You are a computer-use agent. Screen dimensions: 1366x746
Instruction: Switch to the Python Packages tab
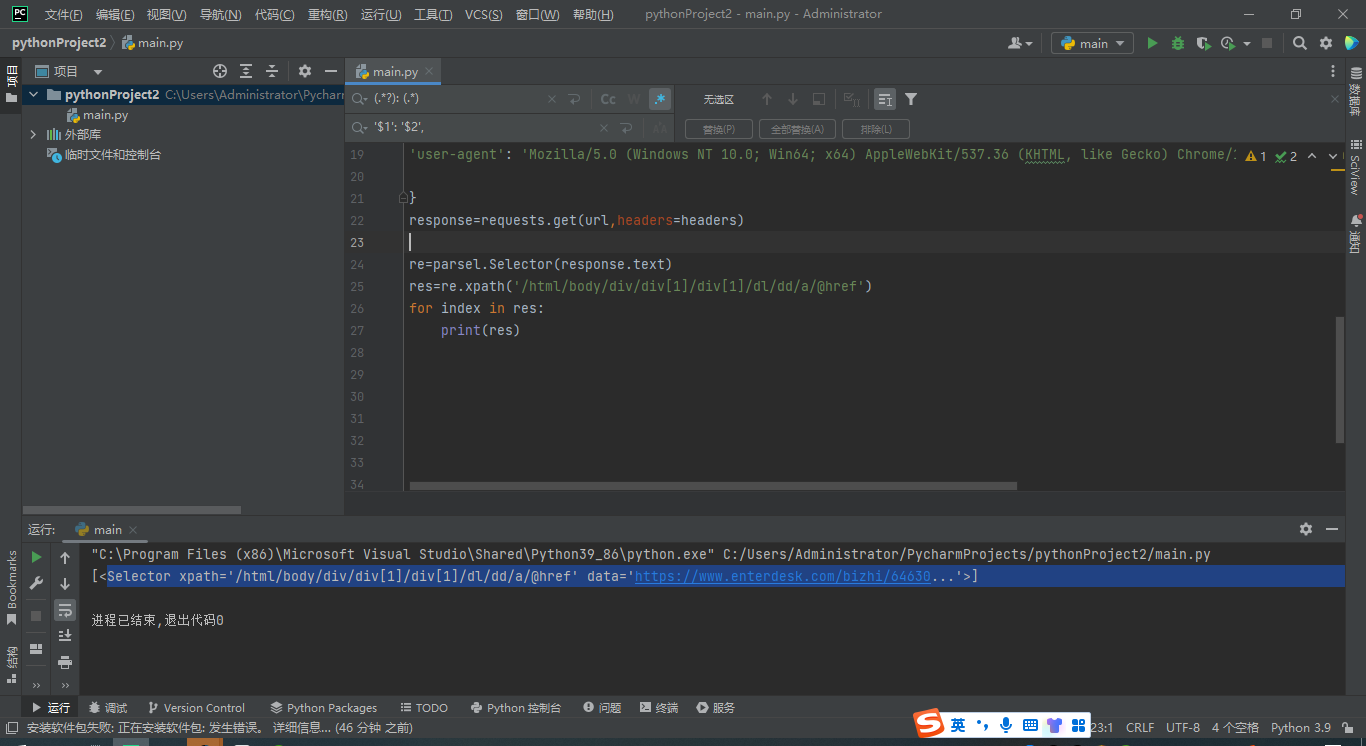323,707
